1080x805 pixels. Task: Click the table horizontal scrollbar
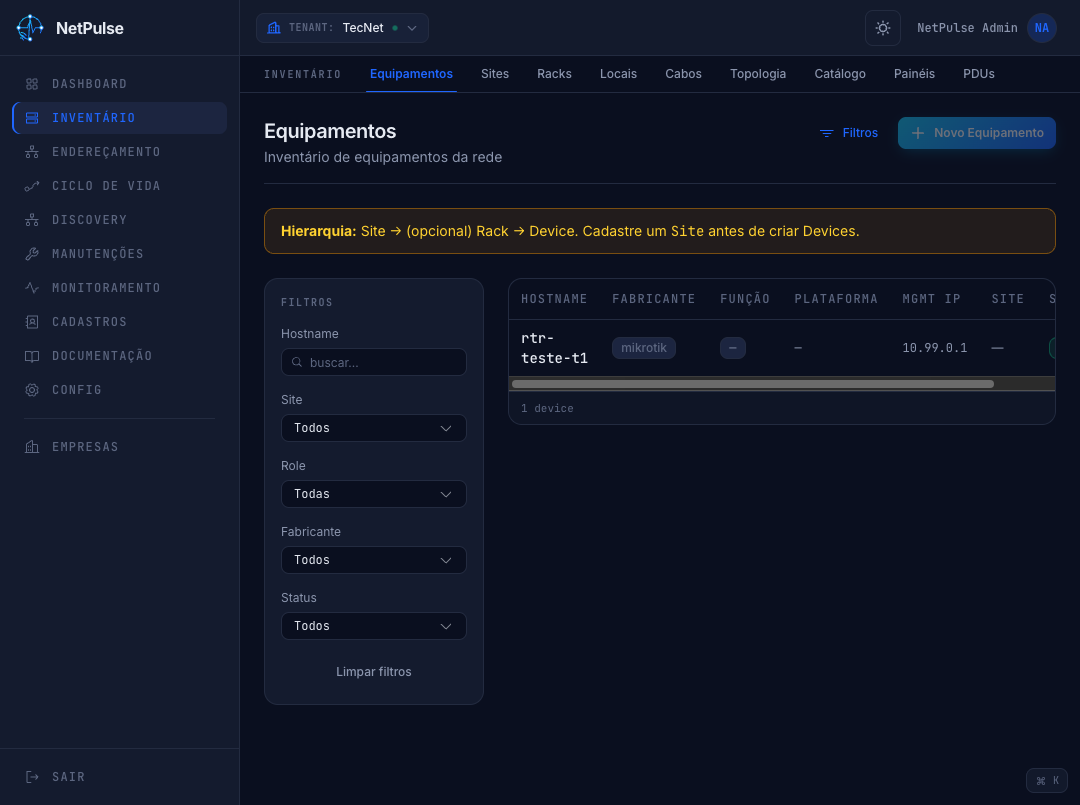tap(753, 384)
